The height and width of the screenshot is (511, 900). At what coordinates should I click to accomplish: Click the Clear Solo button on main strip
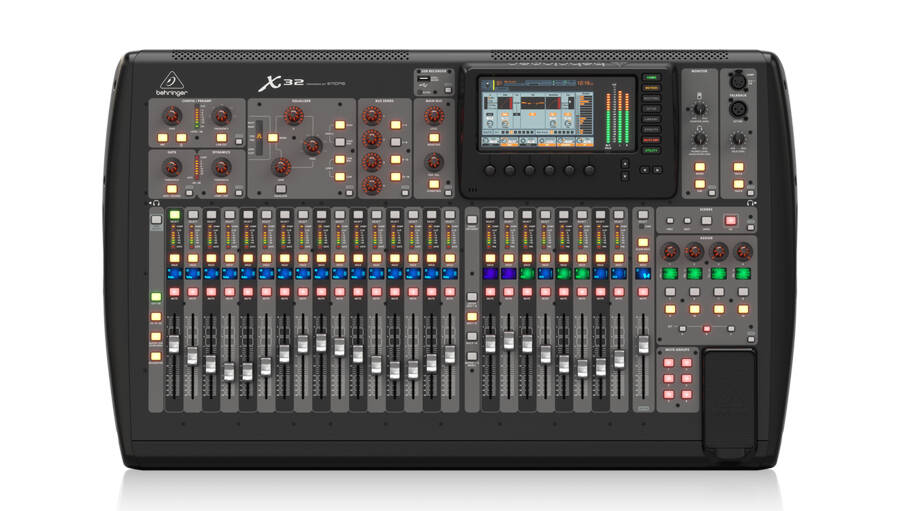643,242
